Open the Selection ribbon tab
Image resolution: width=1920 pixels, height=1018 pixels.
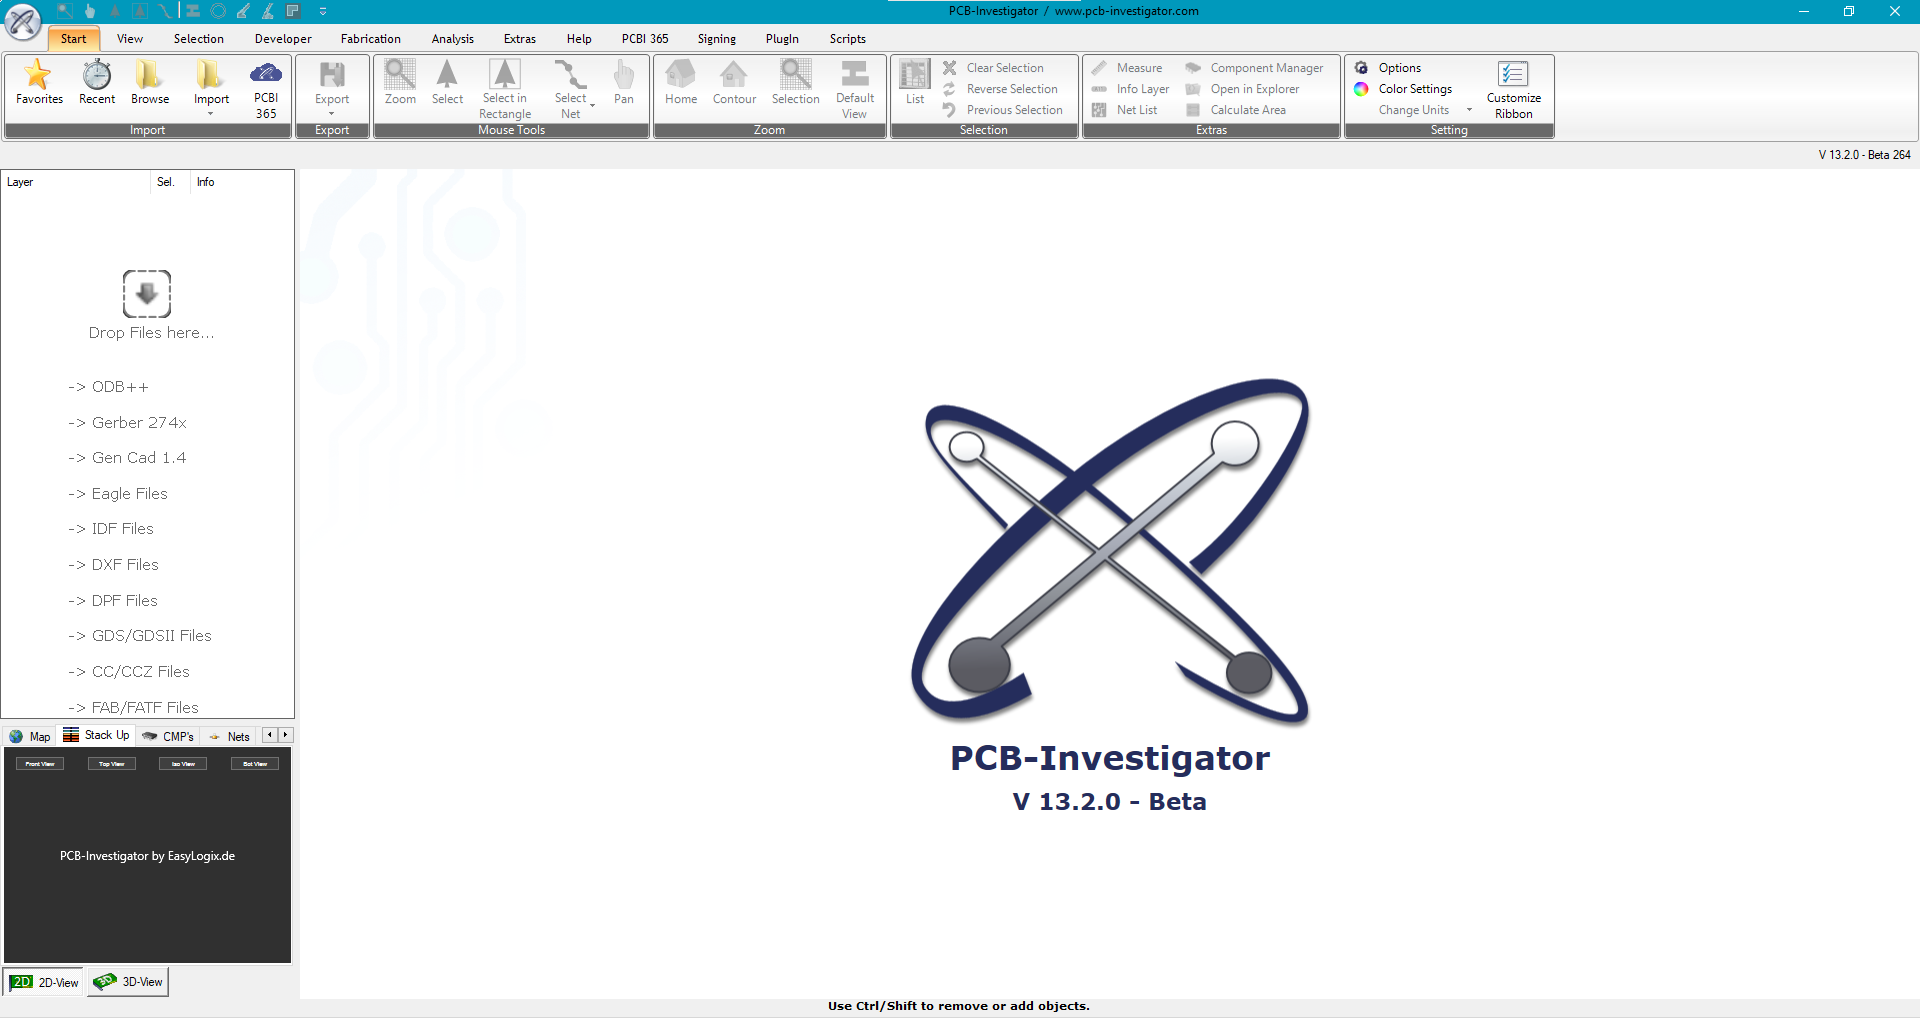coord(199,39)
